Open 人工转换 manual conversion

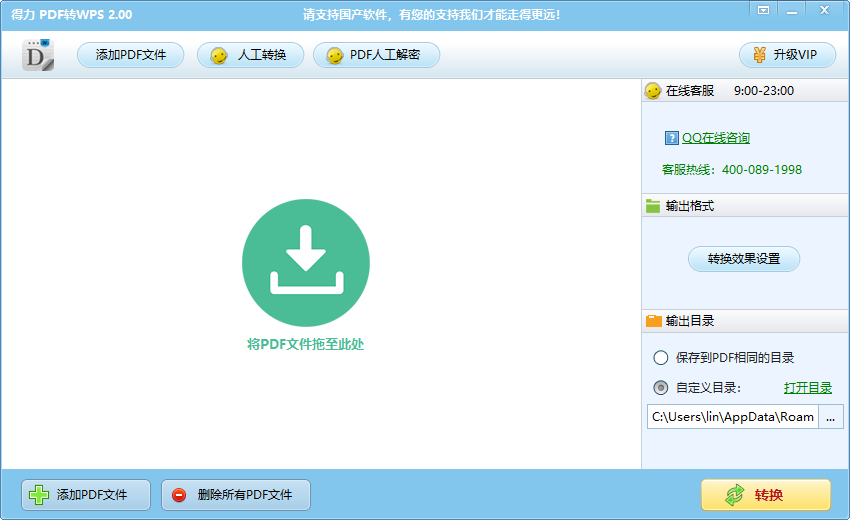pos(250,55)
